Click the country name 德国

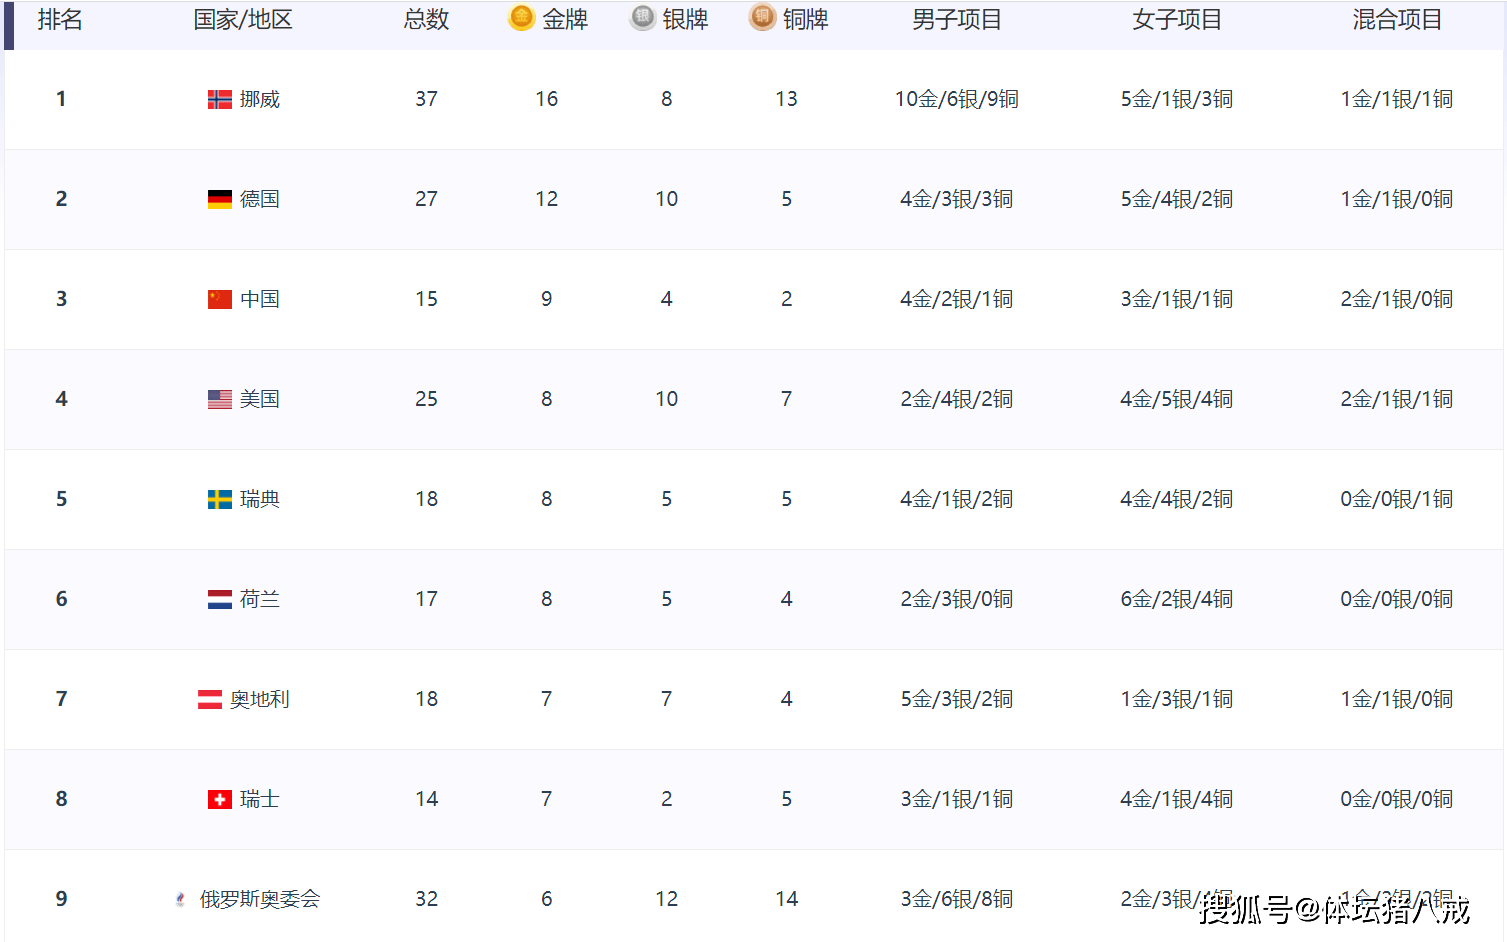(260, 199)
